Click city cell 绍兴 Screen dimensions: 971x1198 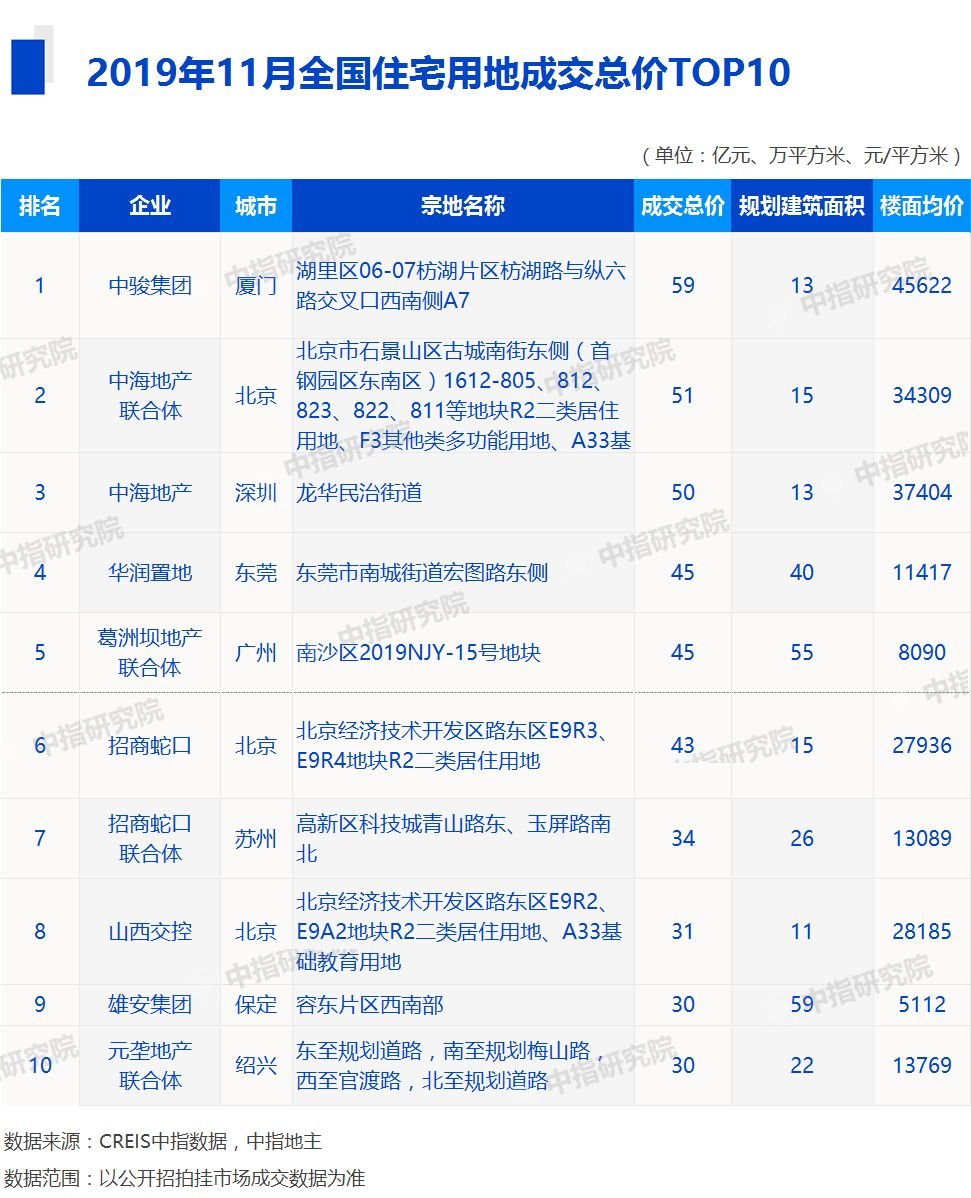tap(256, 1065)
